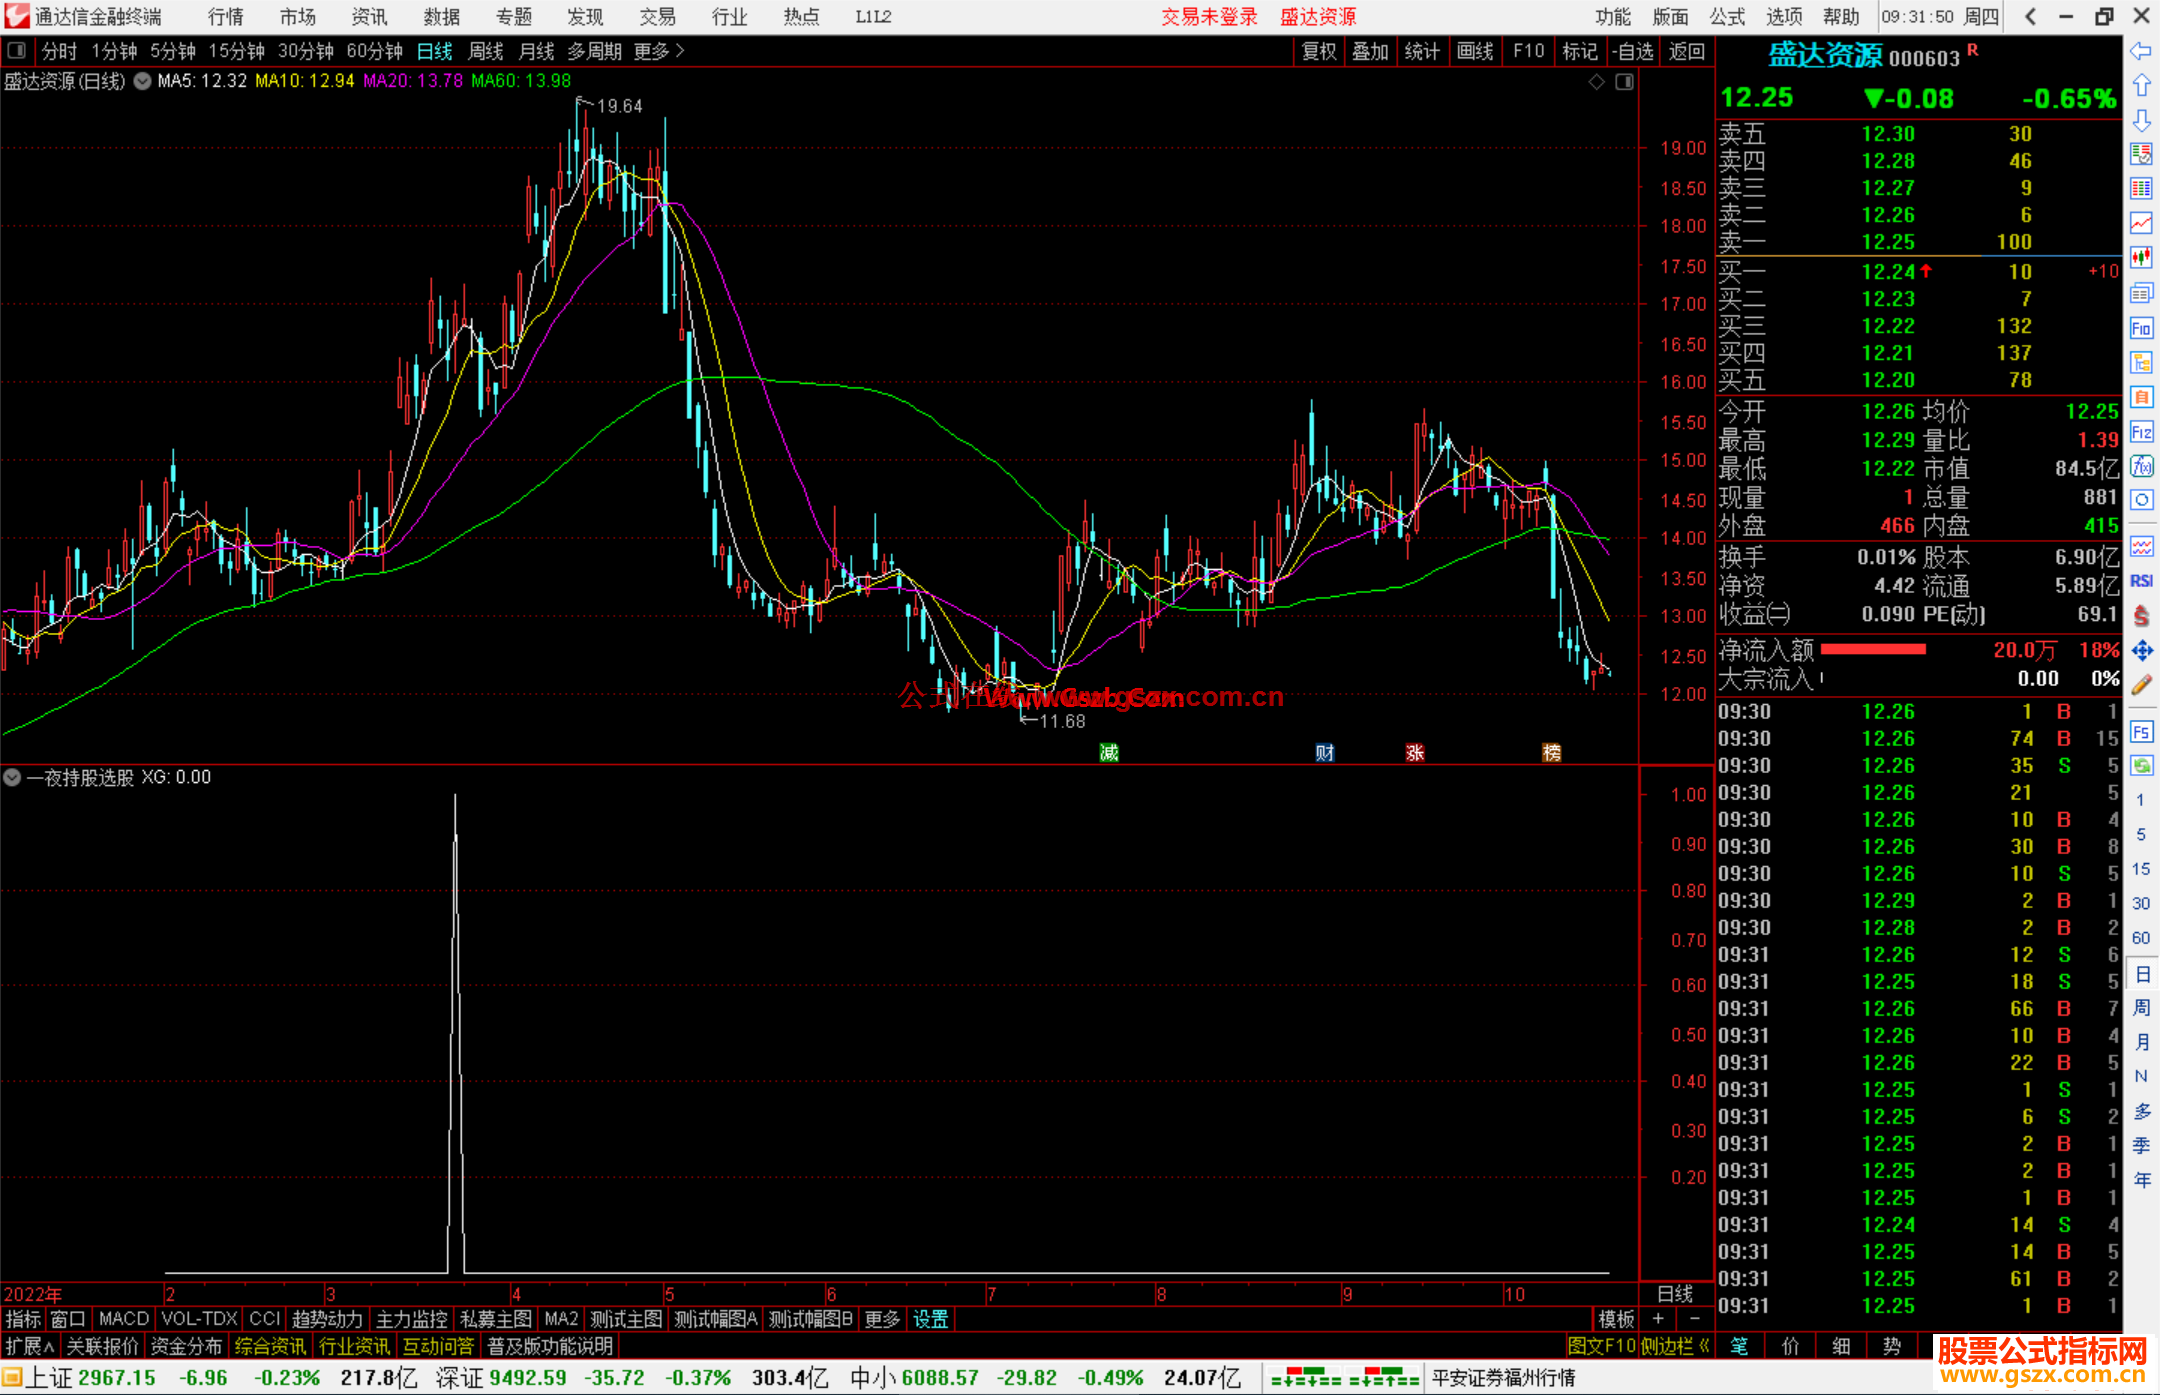Click the back arrow sidebar icon
Image resolution: width=2160 pixels, height=1395 pixels.
(x=2141, y=51)
